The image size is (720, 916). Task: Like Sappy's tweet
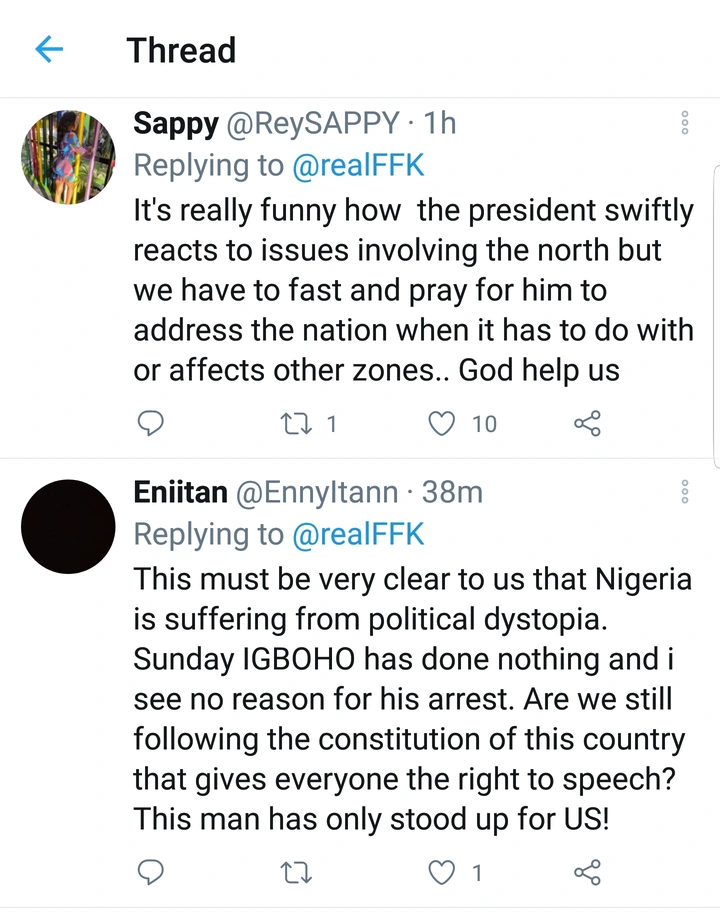(x=442, y=424)
